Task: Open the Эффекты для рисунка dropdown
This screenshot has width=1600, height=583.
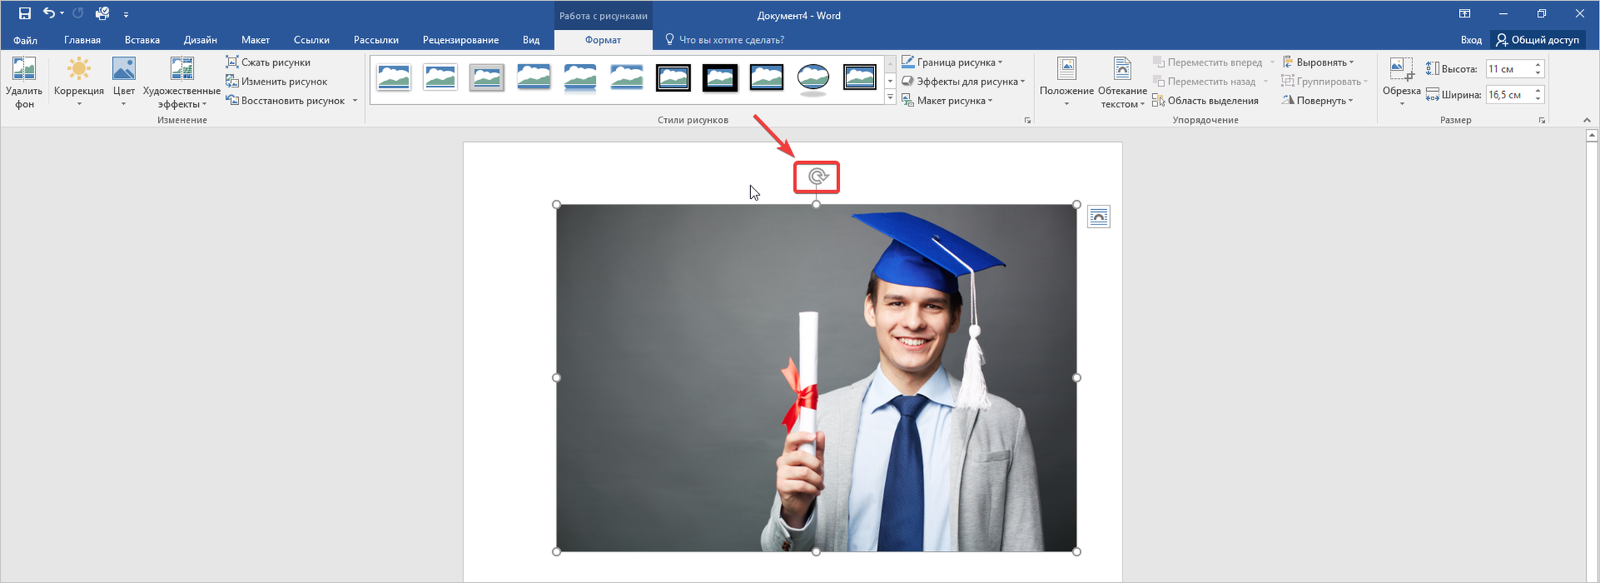Action: (x=963, y=81)
